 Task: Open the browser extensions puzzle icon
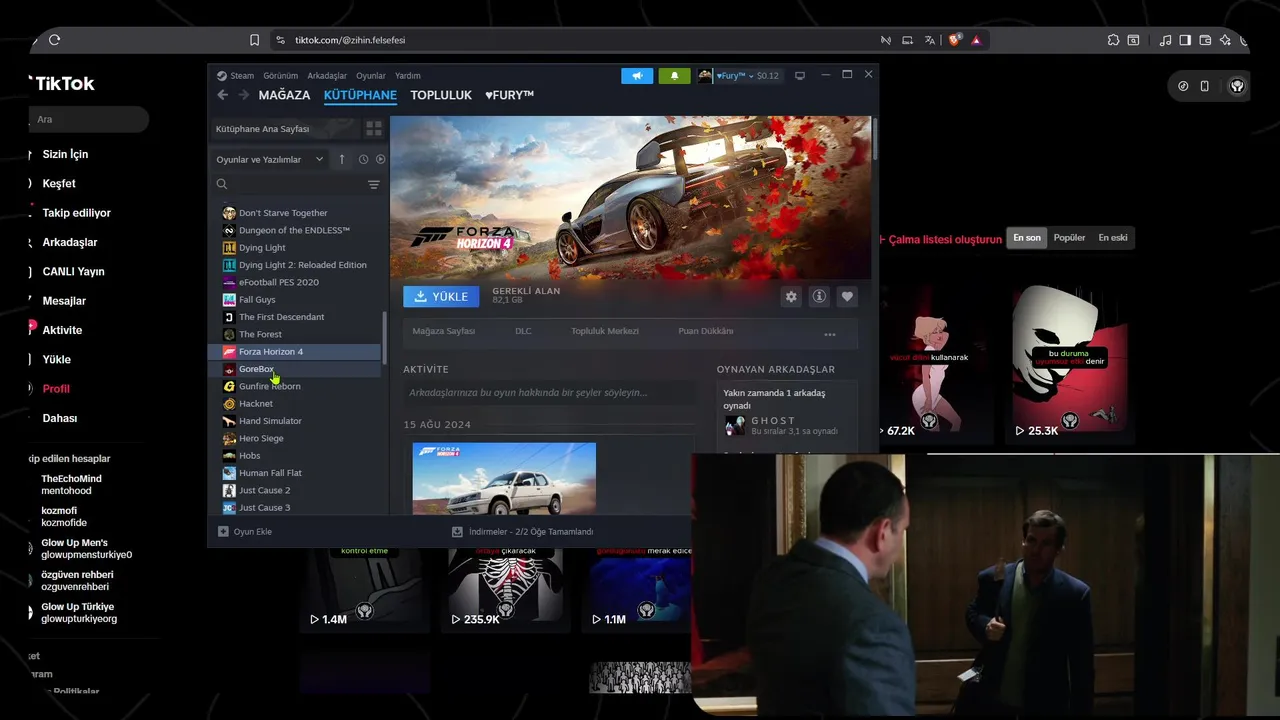1113,40
